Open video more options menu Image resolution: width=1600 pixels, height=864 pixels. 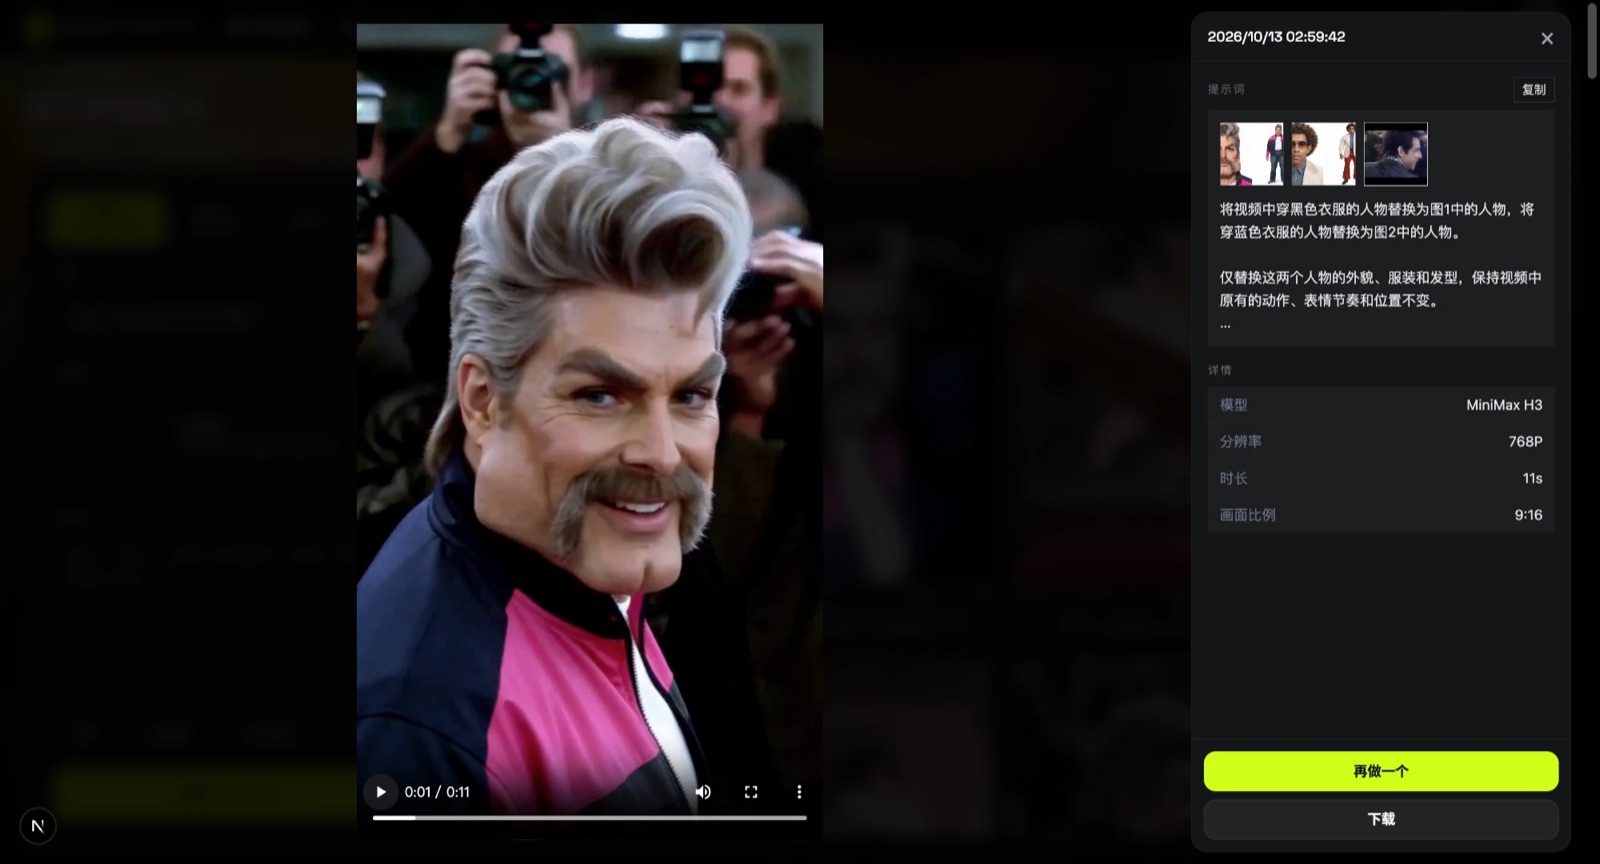799,792
